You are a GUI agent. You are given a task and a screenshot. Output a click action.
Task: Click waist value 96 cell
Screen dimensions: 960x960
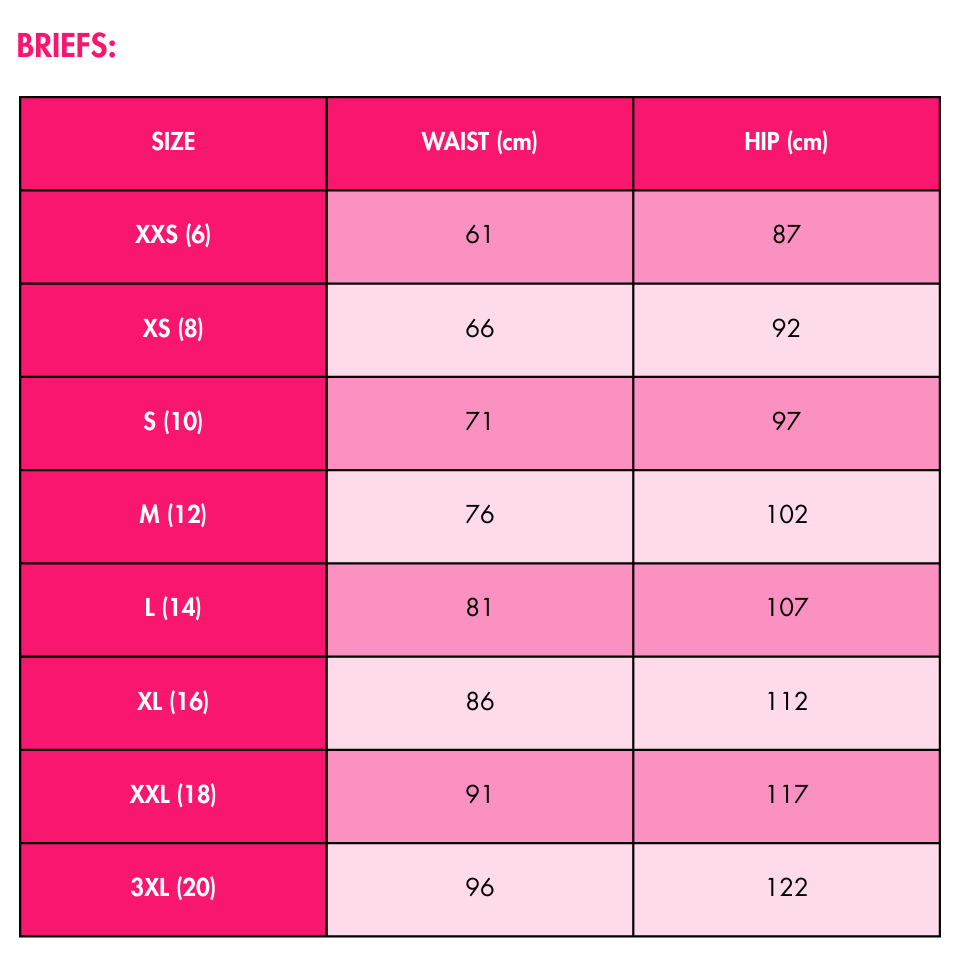pos(479,888)
